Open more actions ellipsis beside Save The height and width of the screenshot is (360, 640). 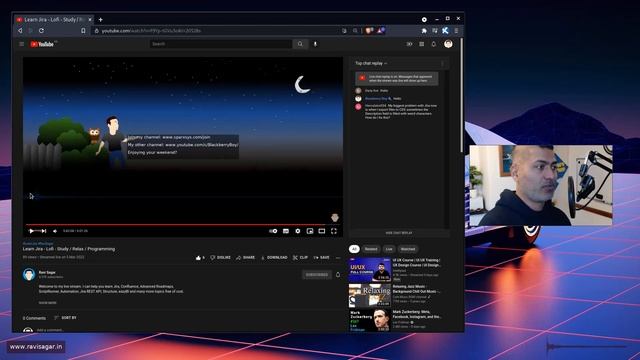coord(338,258)
